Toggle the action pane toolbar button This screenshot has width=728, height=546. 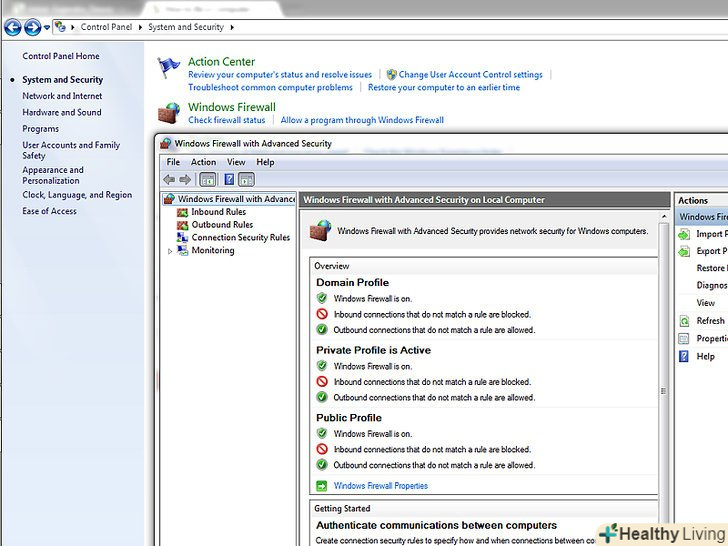(246, 179)
